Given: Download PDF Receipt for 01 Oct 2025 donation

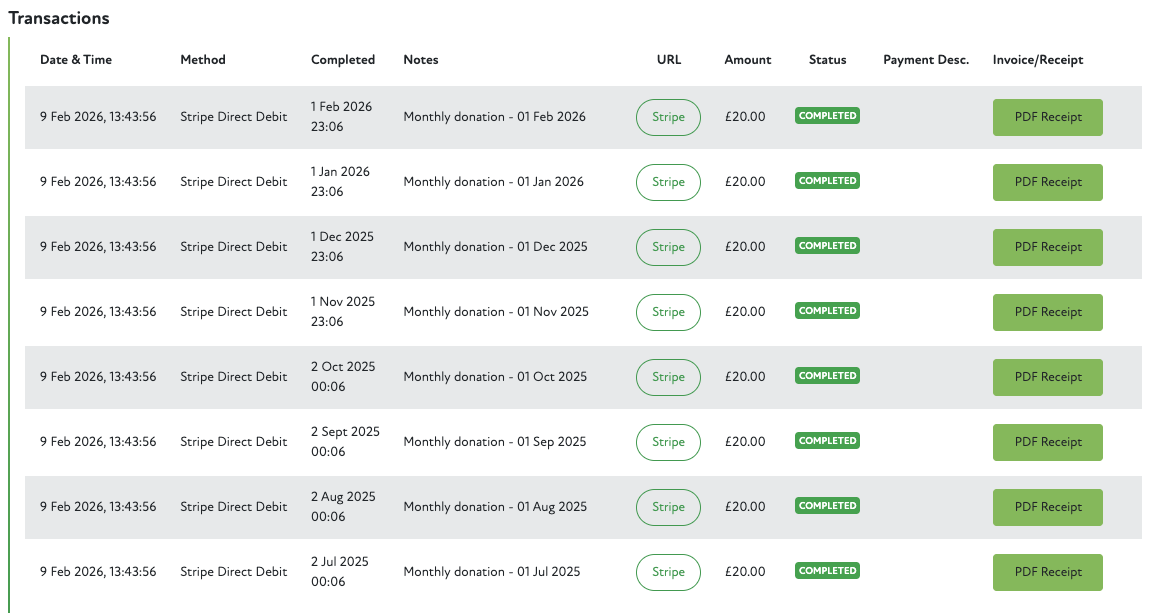Looking at the screenshot, I should [x=1047, y=377].
